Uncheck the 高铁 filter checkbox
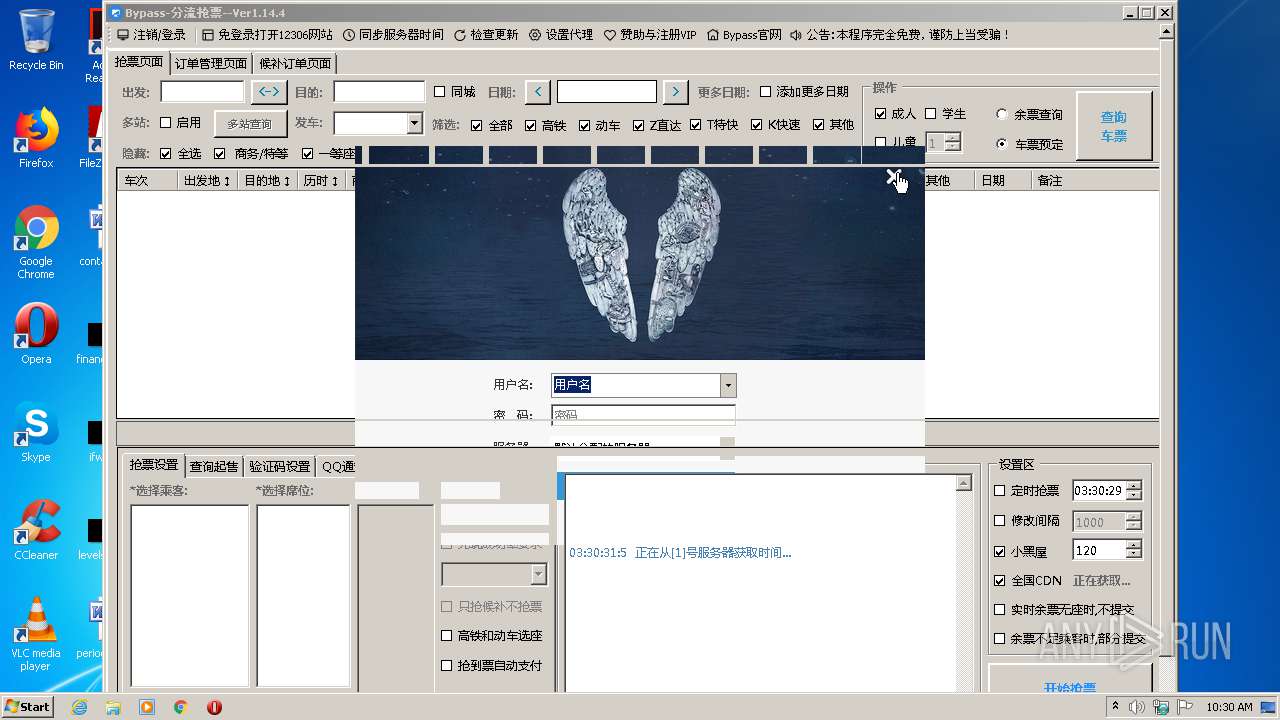Screen dimensions: 1280x720 [531, 125]
